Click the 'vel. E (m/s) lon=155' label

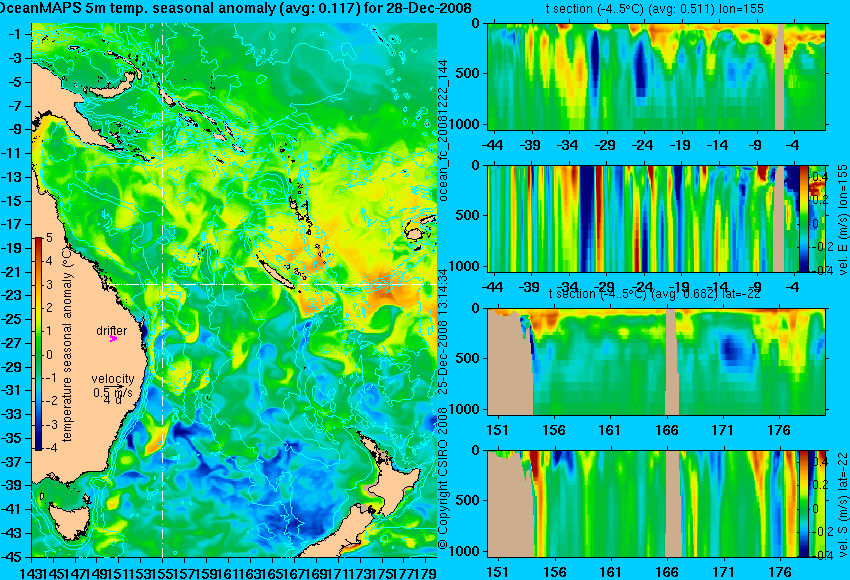842,220
